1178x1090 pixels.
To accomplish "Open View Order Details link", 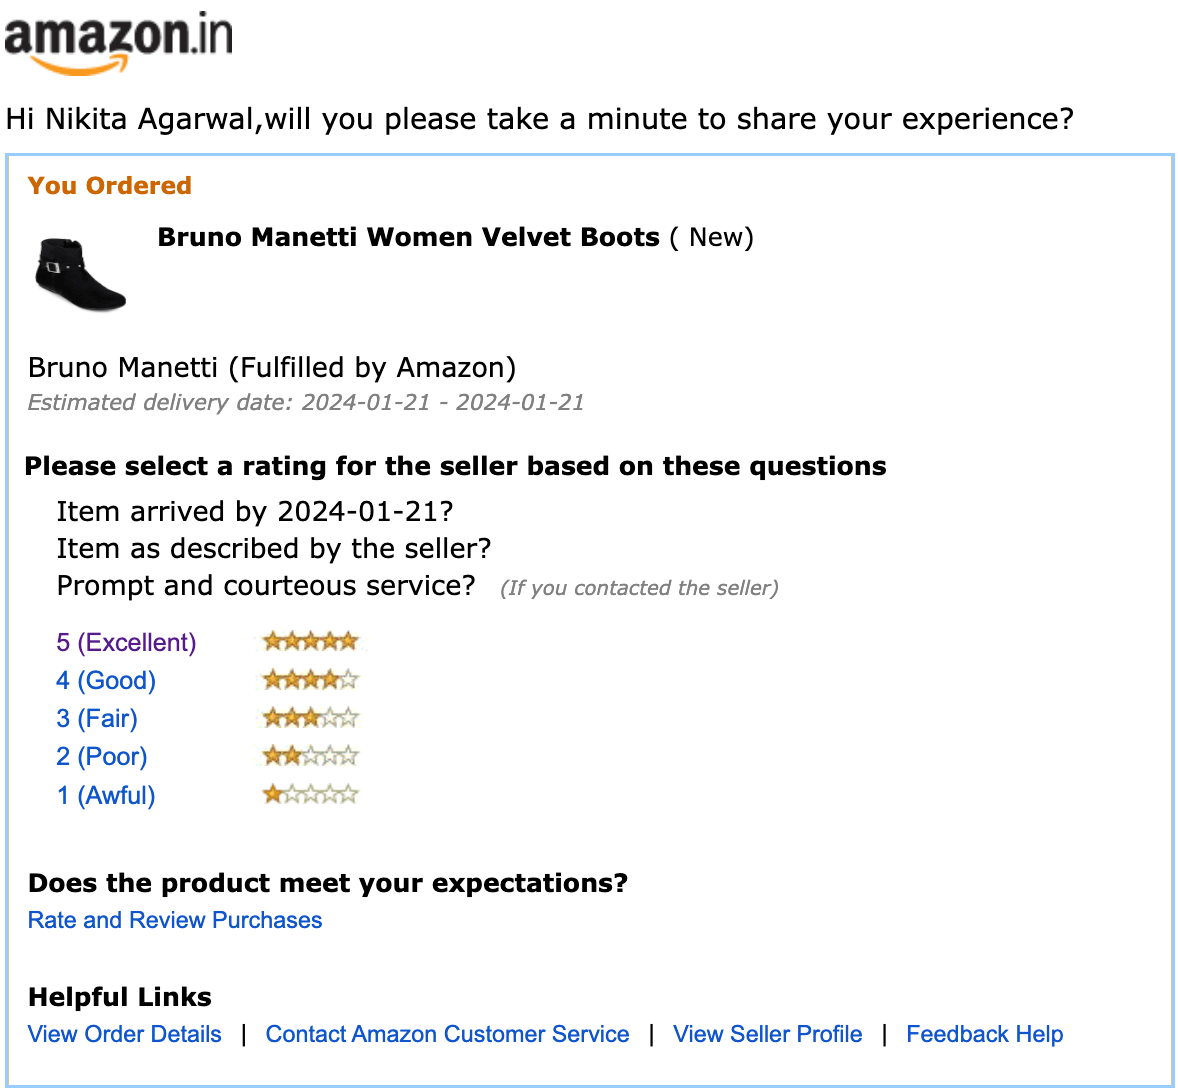I will [x=125, y=1034].
